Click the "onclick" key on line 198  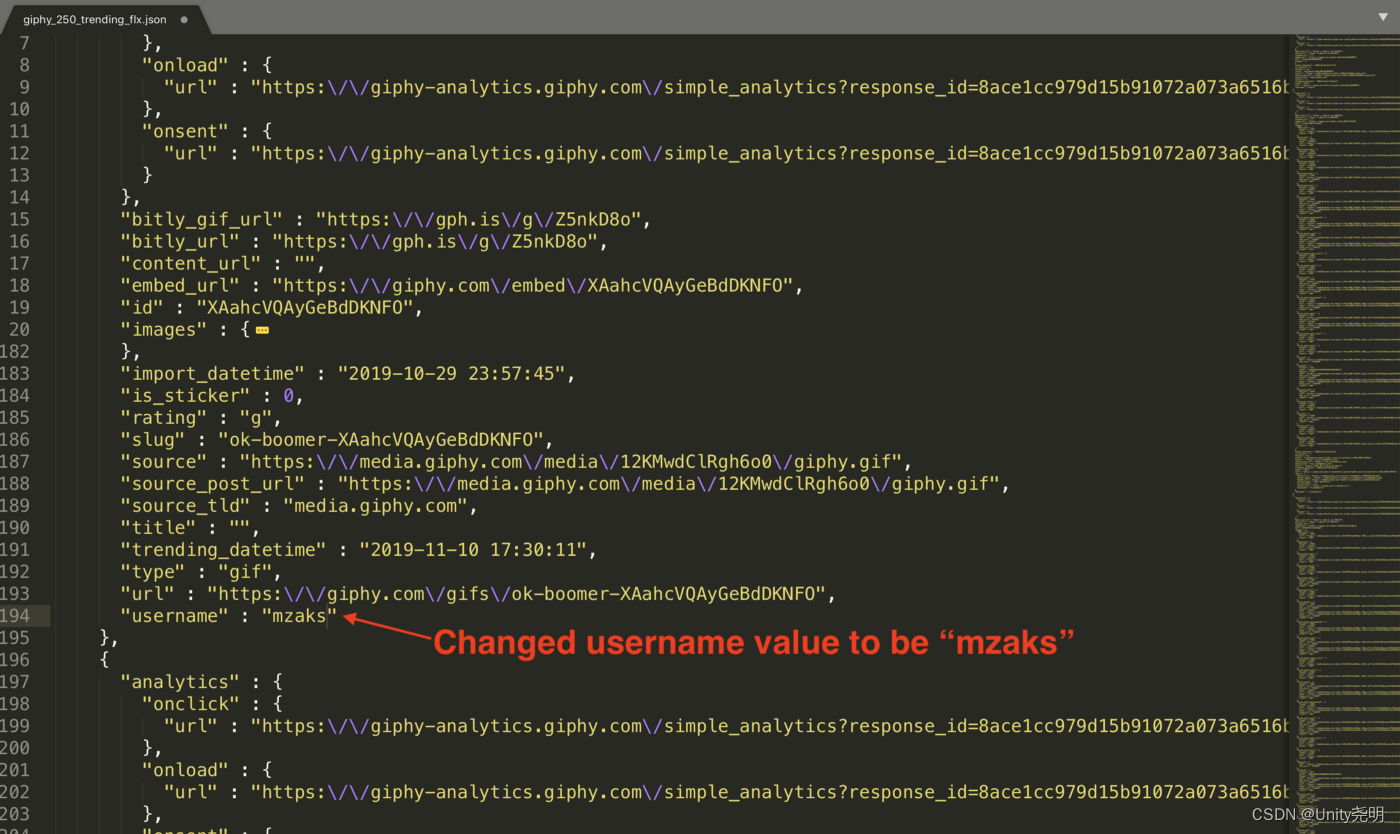pos(191,703)
